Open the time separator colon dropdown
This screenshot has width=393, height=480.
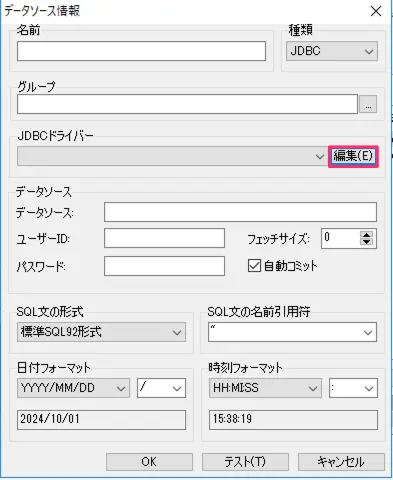pyautogui.click(x=353, y=388)
